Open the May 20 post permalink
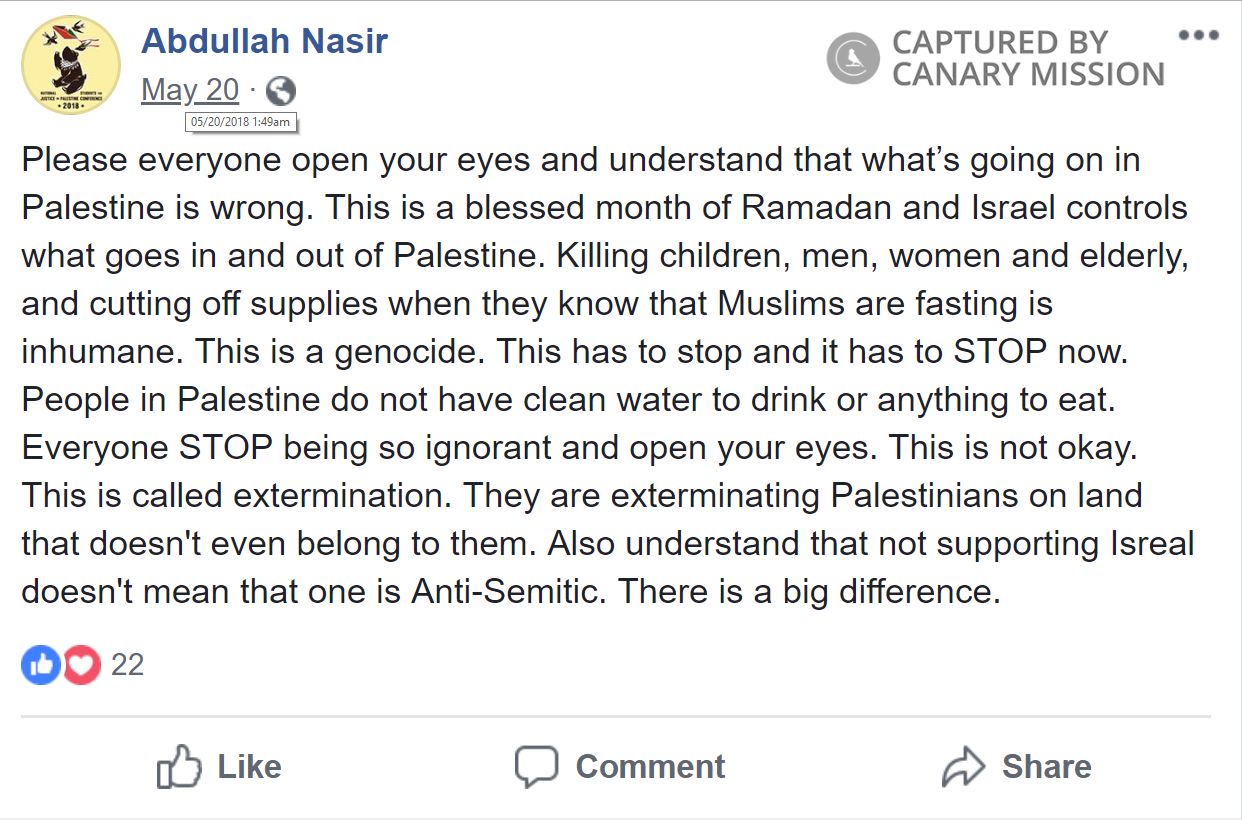This screenshot has height=820, width=1242. (190, 89)
